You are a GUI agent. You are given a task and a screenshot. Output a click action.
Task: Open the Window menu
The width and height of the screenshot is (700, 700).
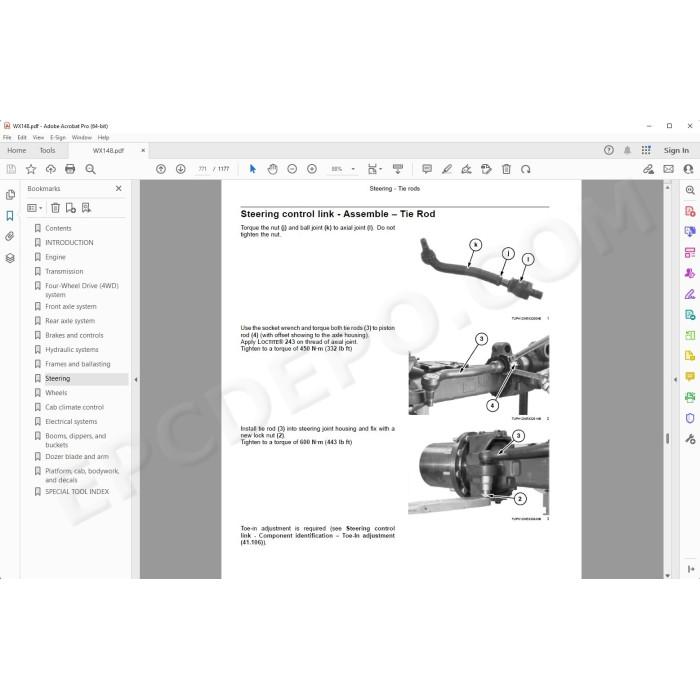[82, 138]
